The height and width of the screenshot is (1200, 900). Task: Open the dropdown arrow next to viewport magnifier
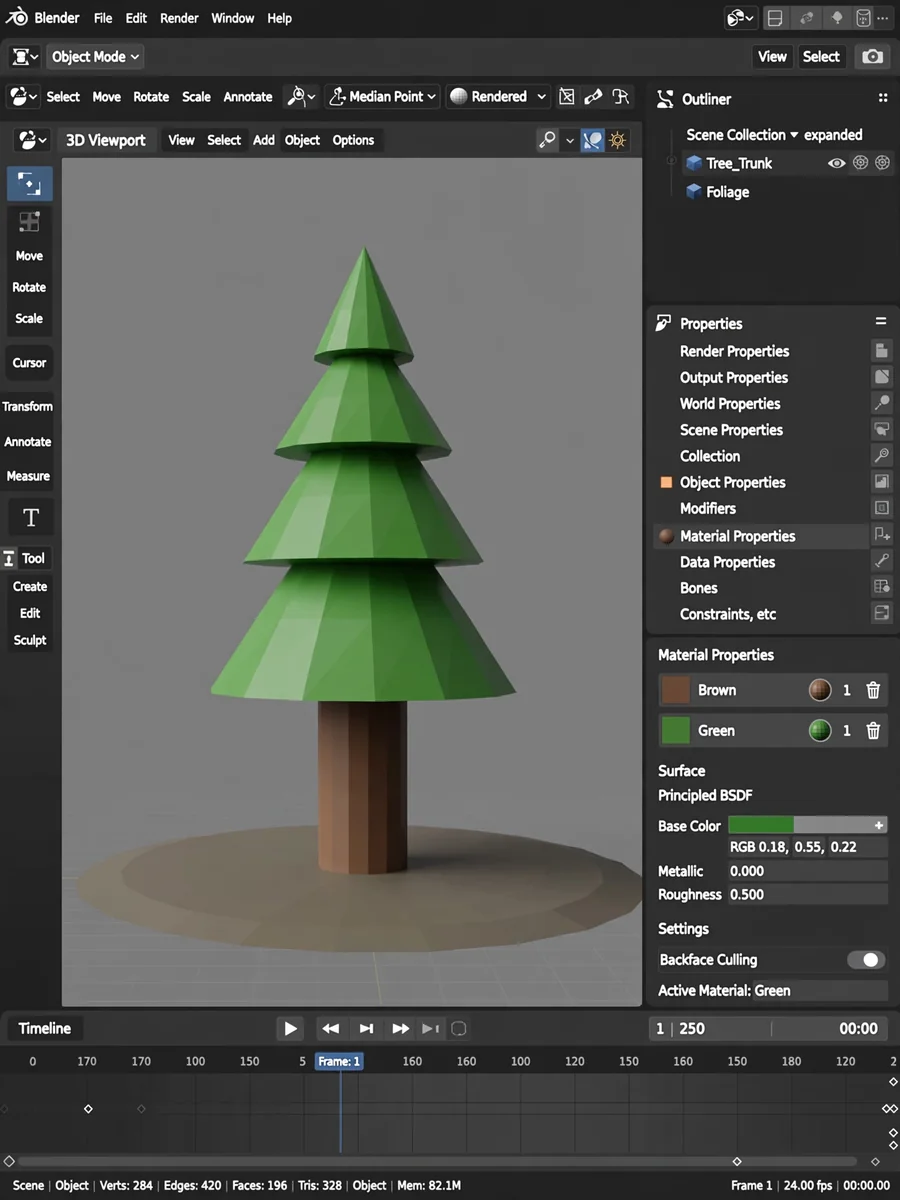[x=570, y=141]
